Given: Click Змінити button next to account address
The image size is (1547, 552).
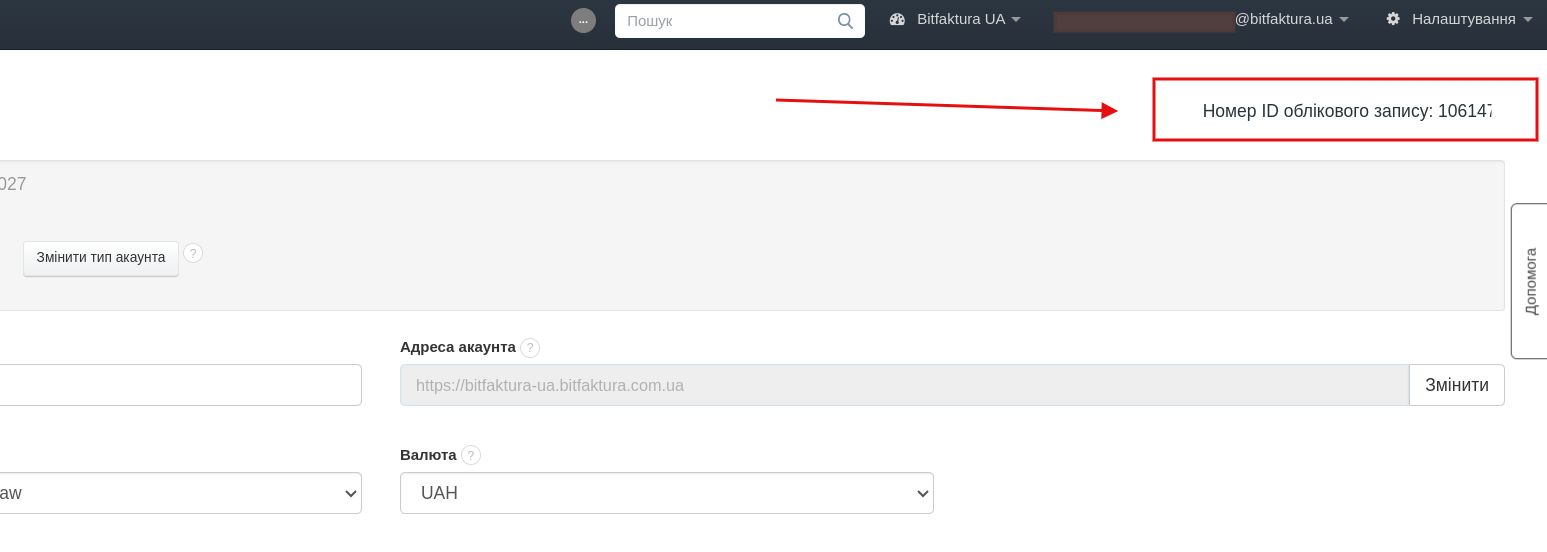Looking at the screenshot, I should coord(1456,385).
